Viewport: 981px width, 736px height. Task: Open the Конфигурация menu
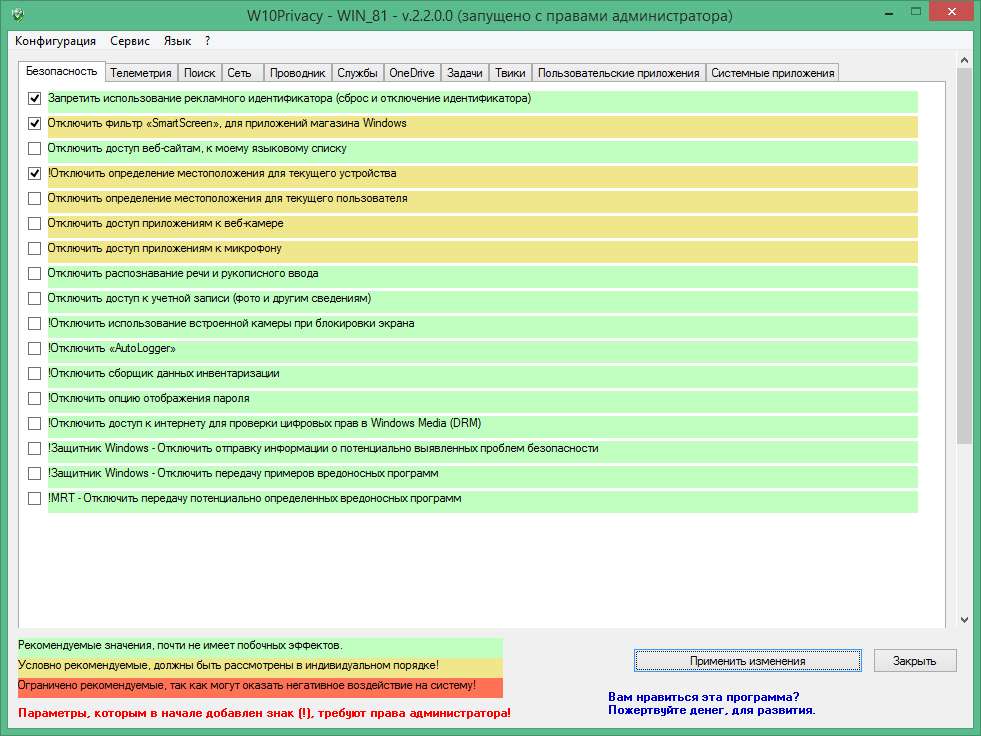coord(56,41)
